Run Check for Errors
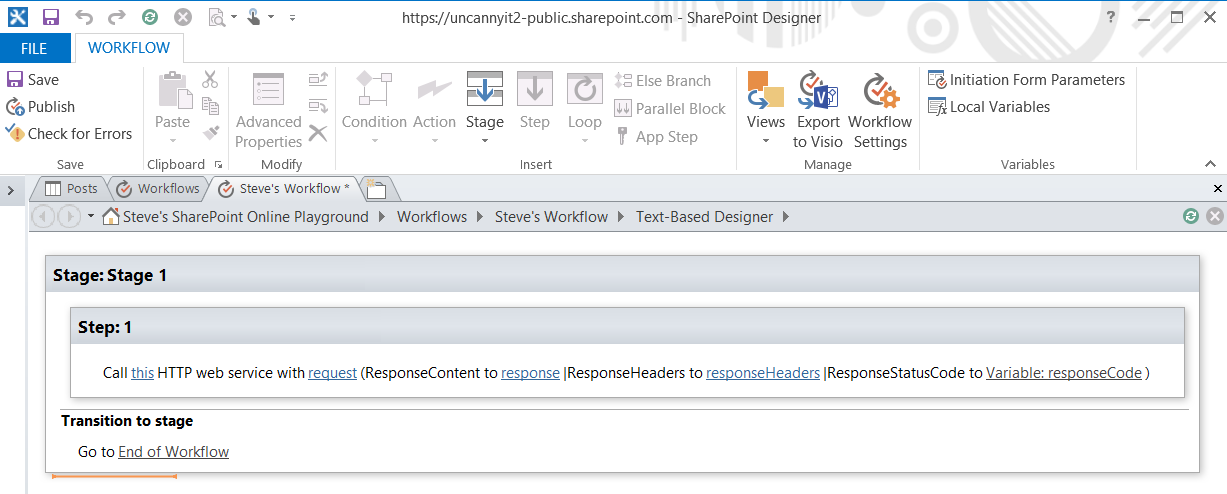 pyautogui.click(x=69, y=134)
